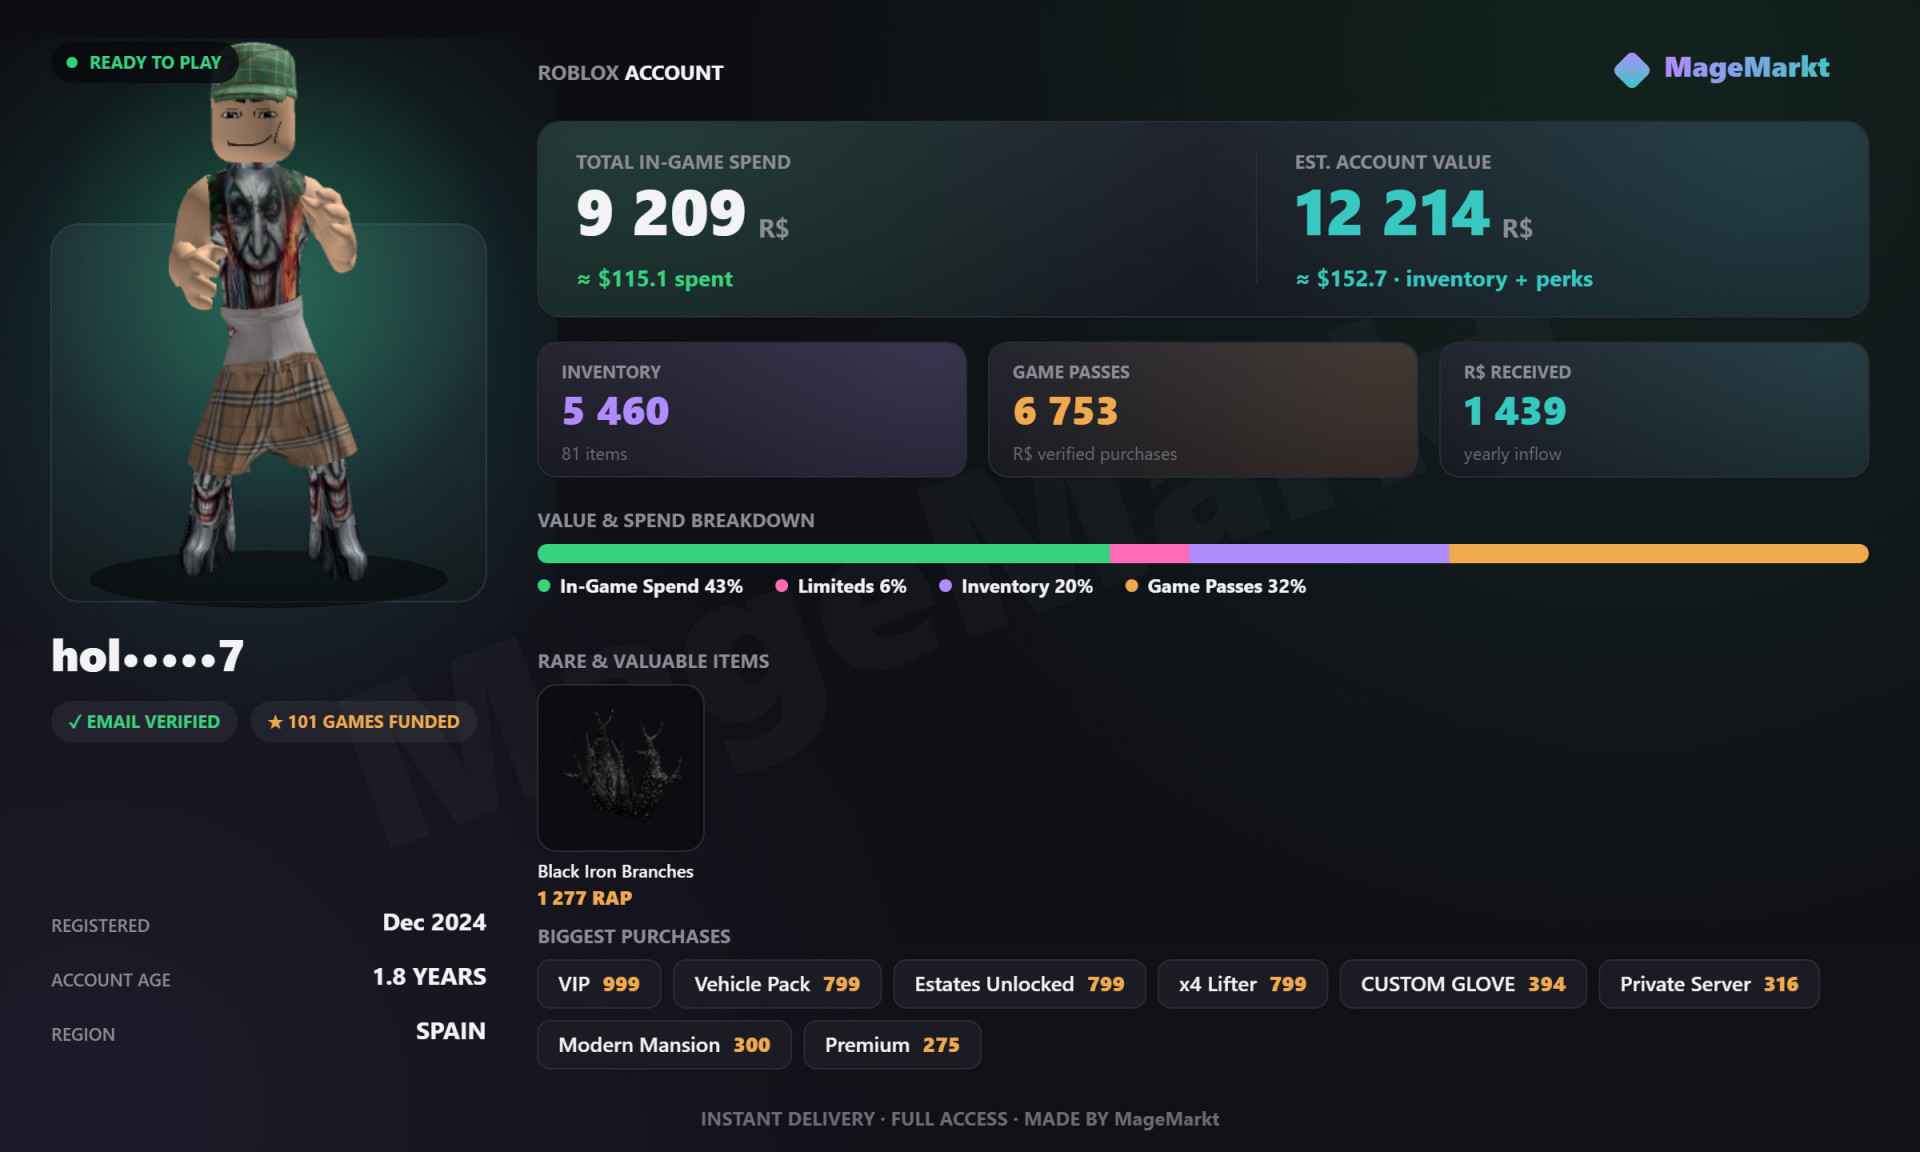Click the In-Game Spend 43% legend entry
This screenshot has height=1152, width=1920.
(640, 586)
